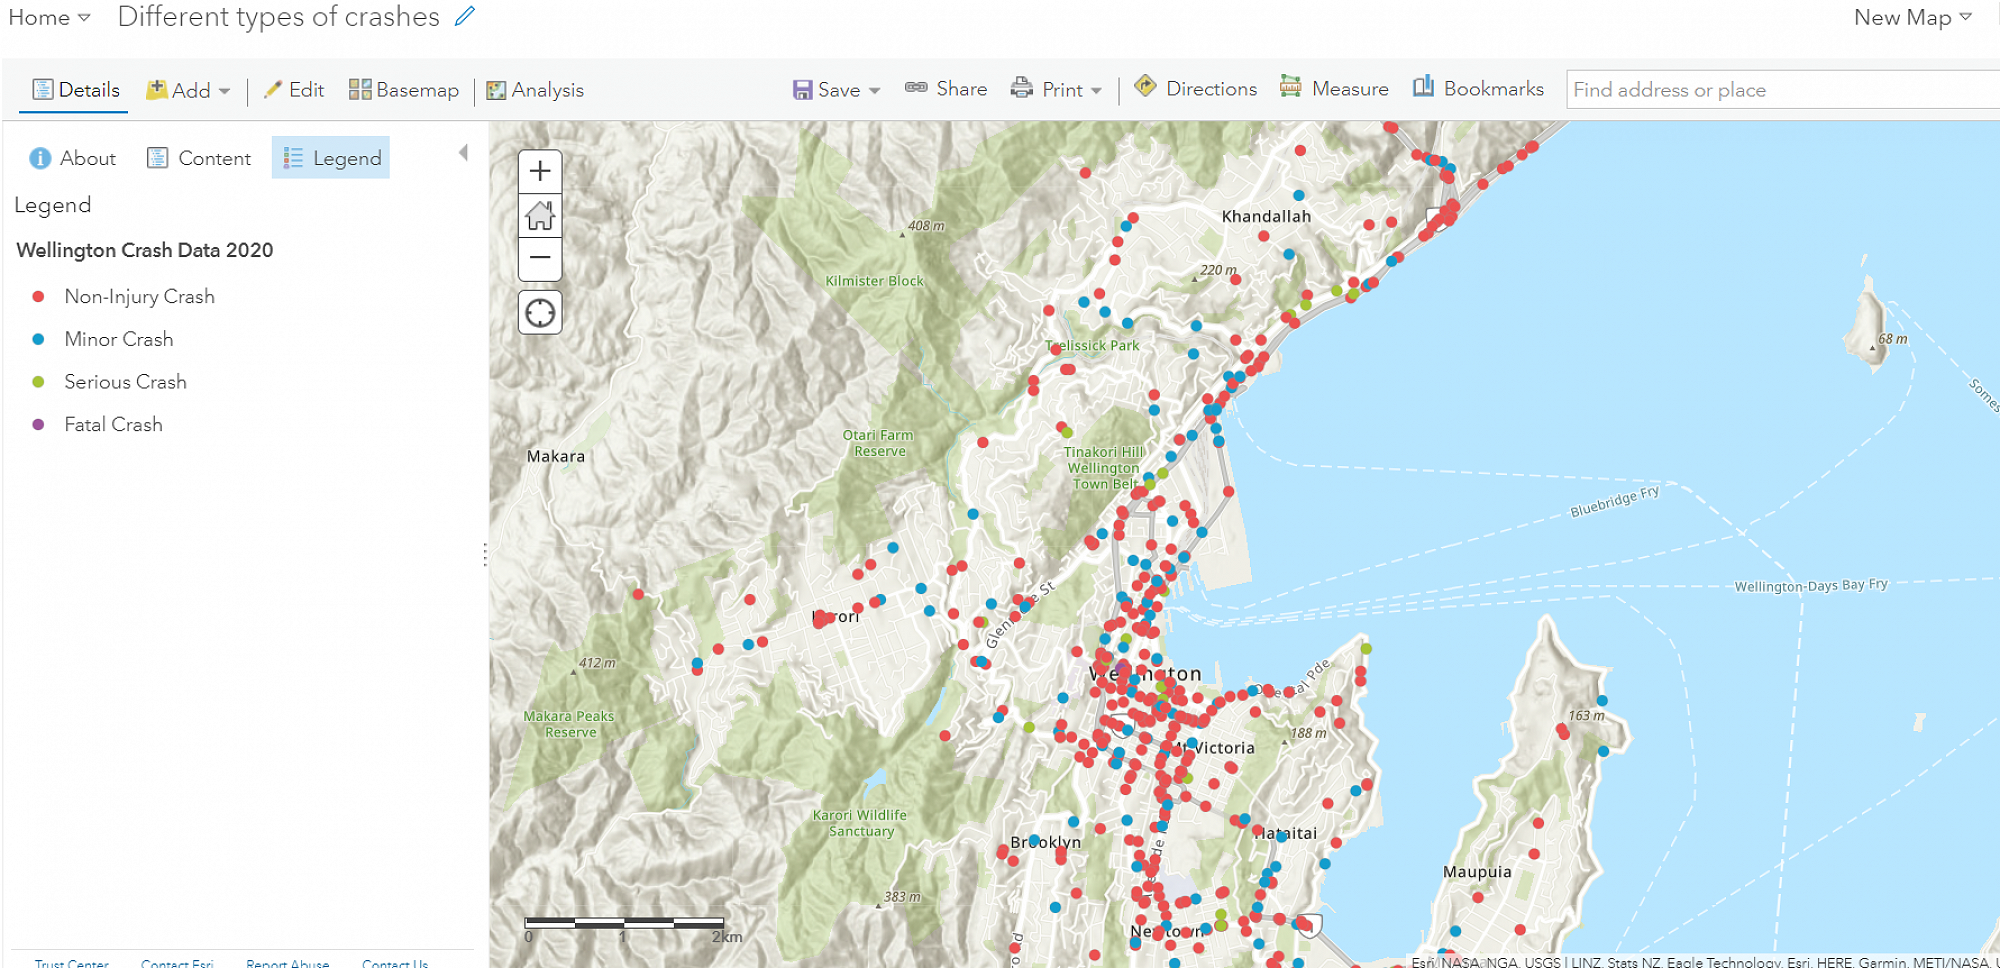
Task: Open the Save dropdown
Action: pyautogui.click(x=837, y=90)
